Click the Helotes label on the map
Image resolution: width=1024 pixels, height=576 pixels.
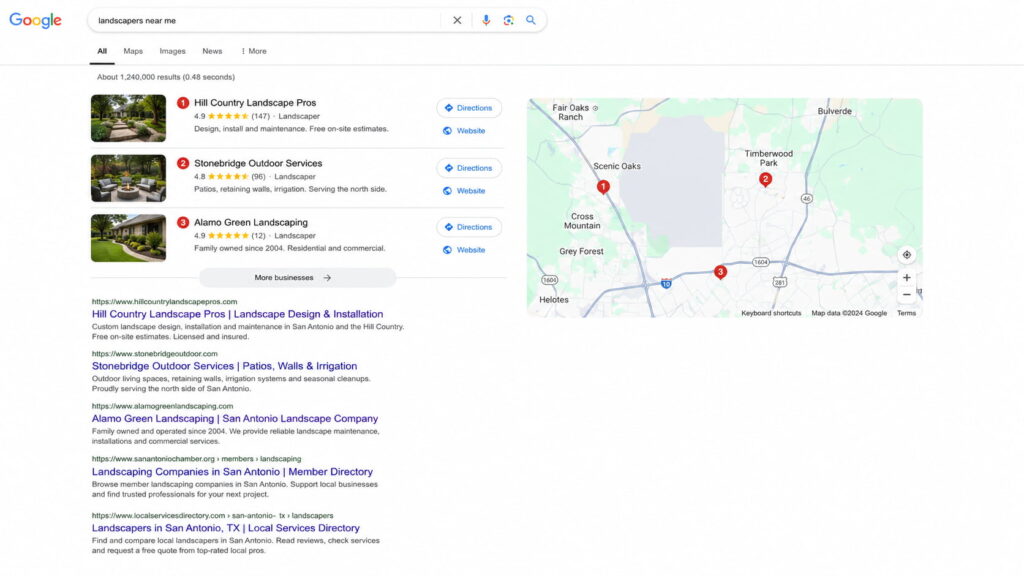pos(554,300)
